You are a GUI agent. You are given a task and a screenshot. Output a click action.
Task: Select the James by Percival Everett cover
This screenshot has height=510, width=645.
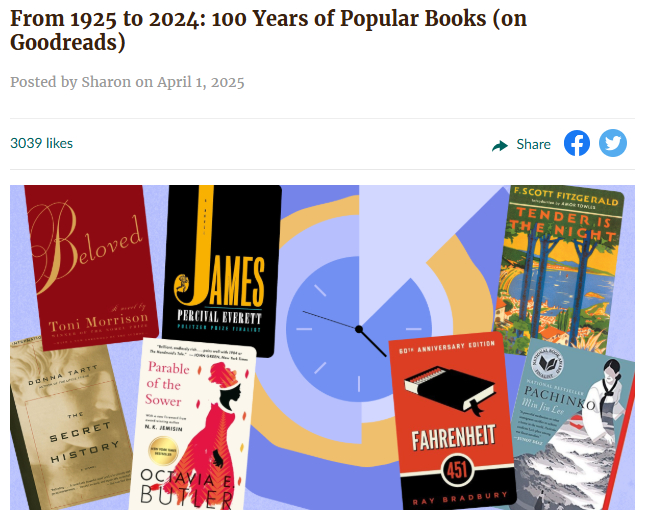click(222, 269)
